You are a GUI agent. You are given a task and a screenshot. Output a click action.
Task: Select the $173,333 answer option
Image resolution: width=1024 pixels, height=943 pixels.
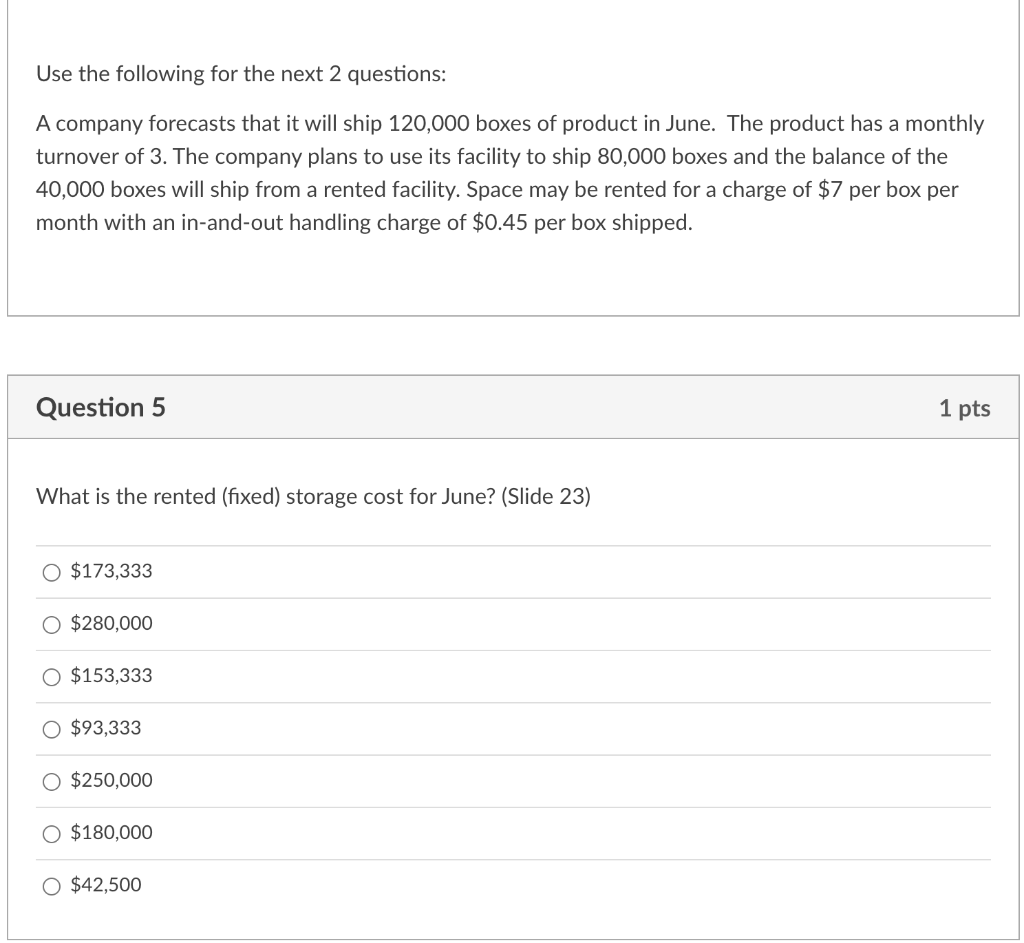[x=51, y=572]
